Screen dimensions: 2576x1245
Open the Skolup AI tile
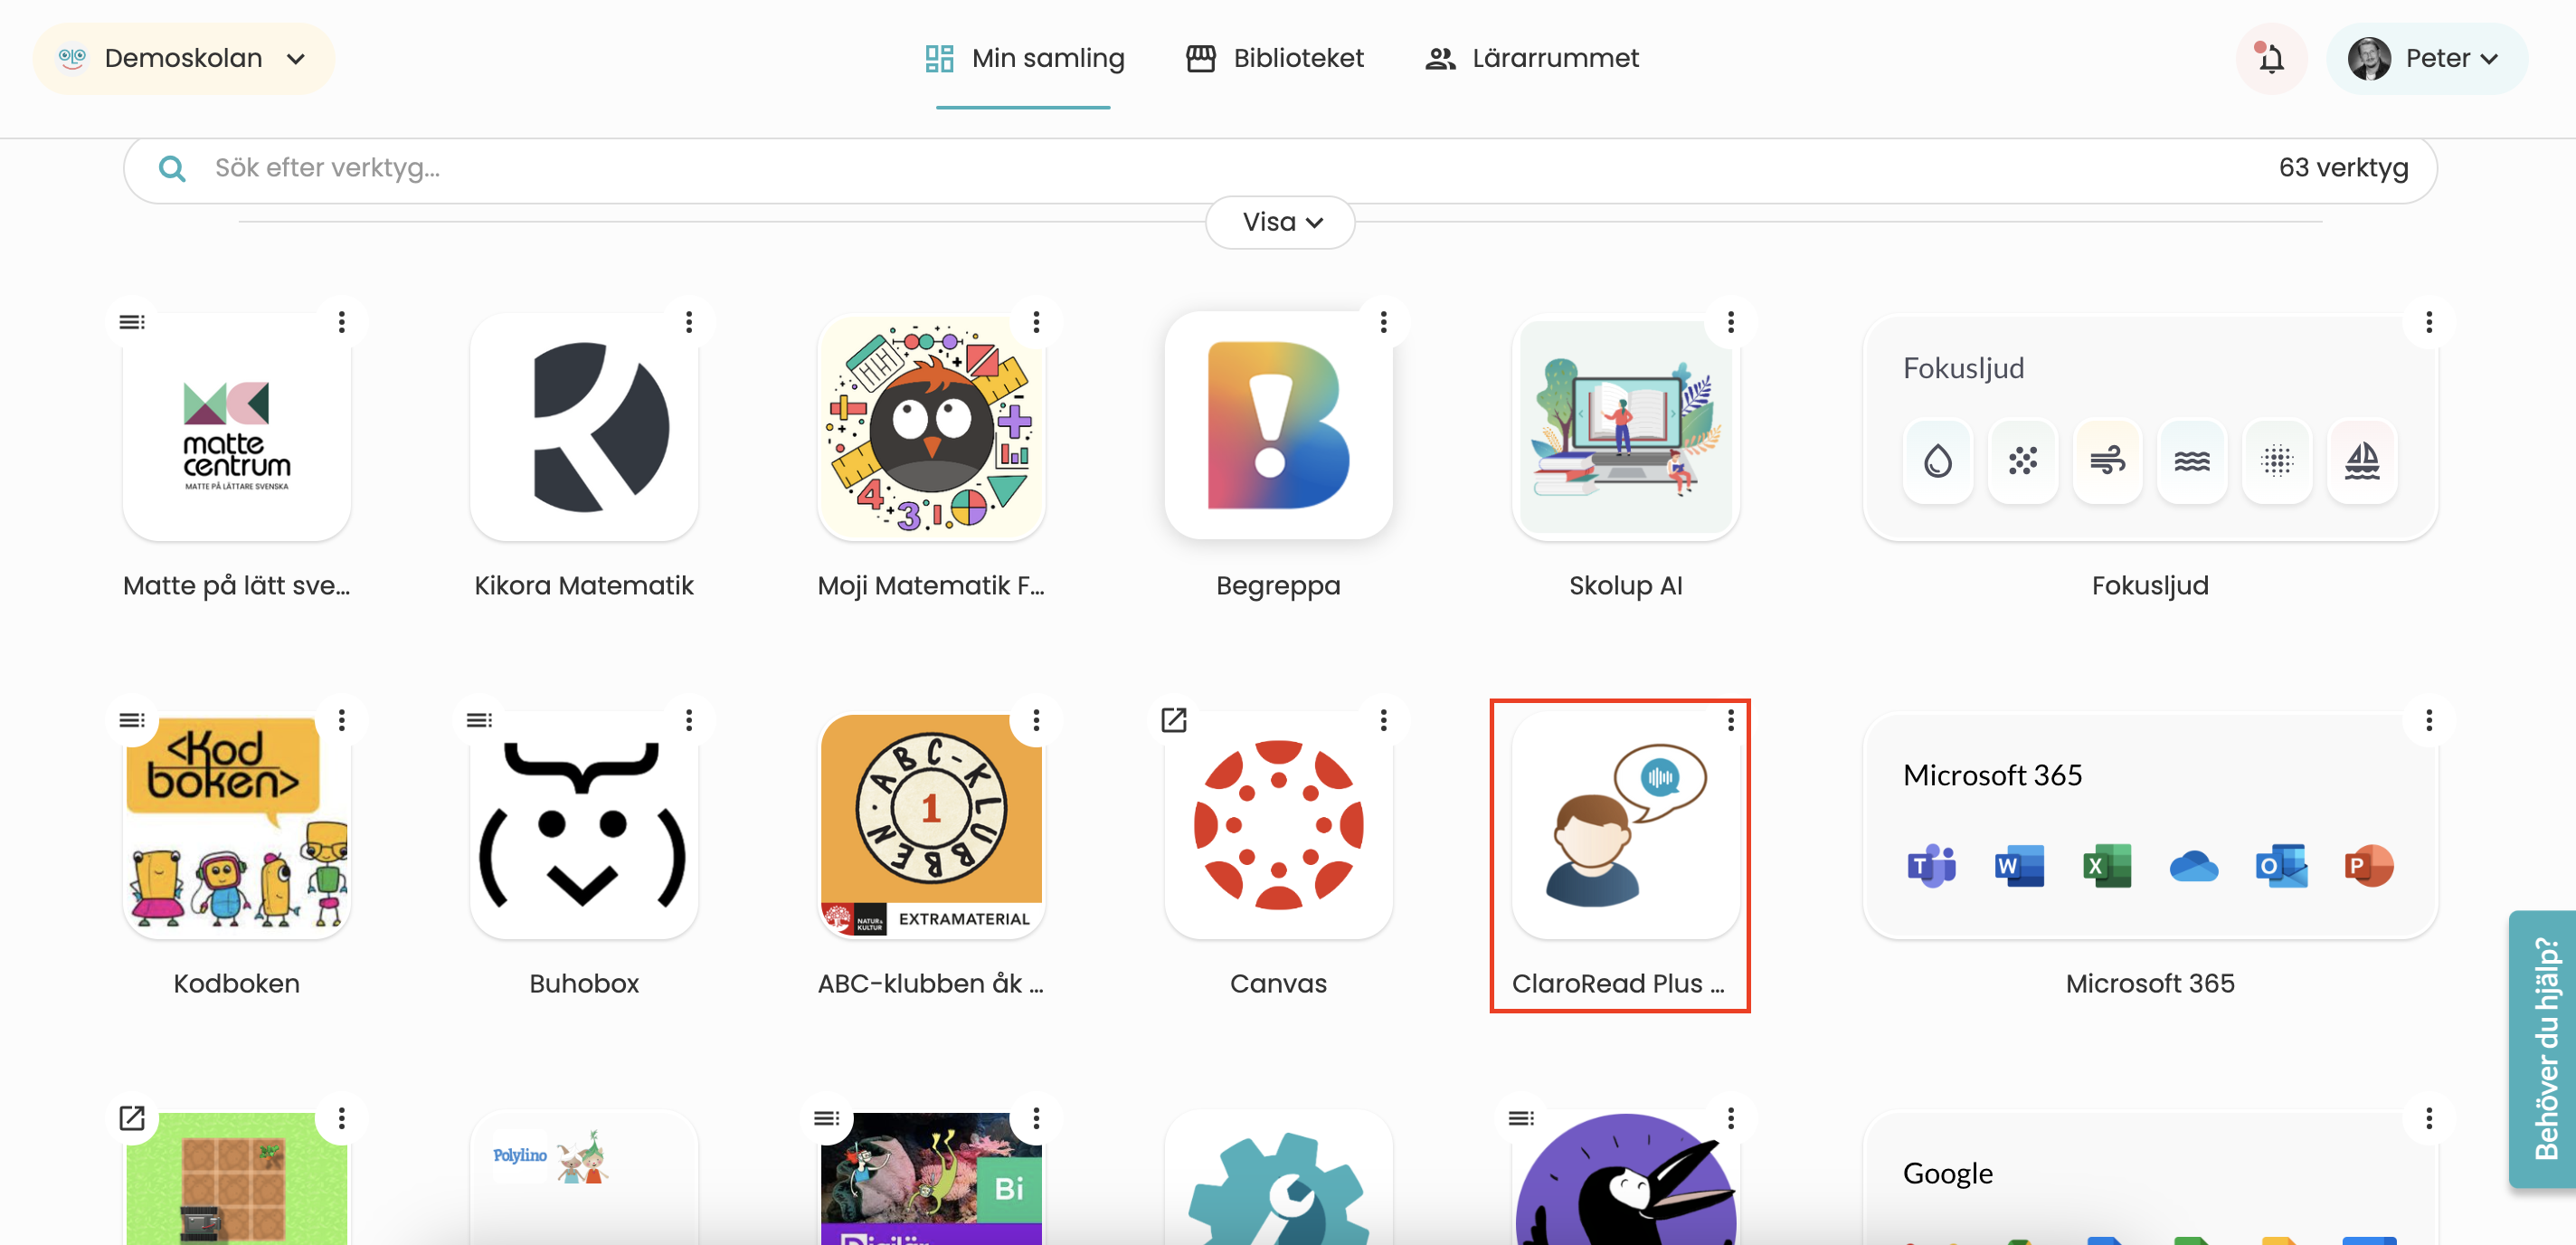click(x=1626, y=427)
